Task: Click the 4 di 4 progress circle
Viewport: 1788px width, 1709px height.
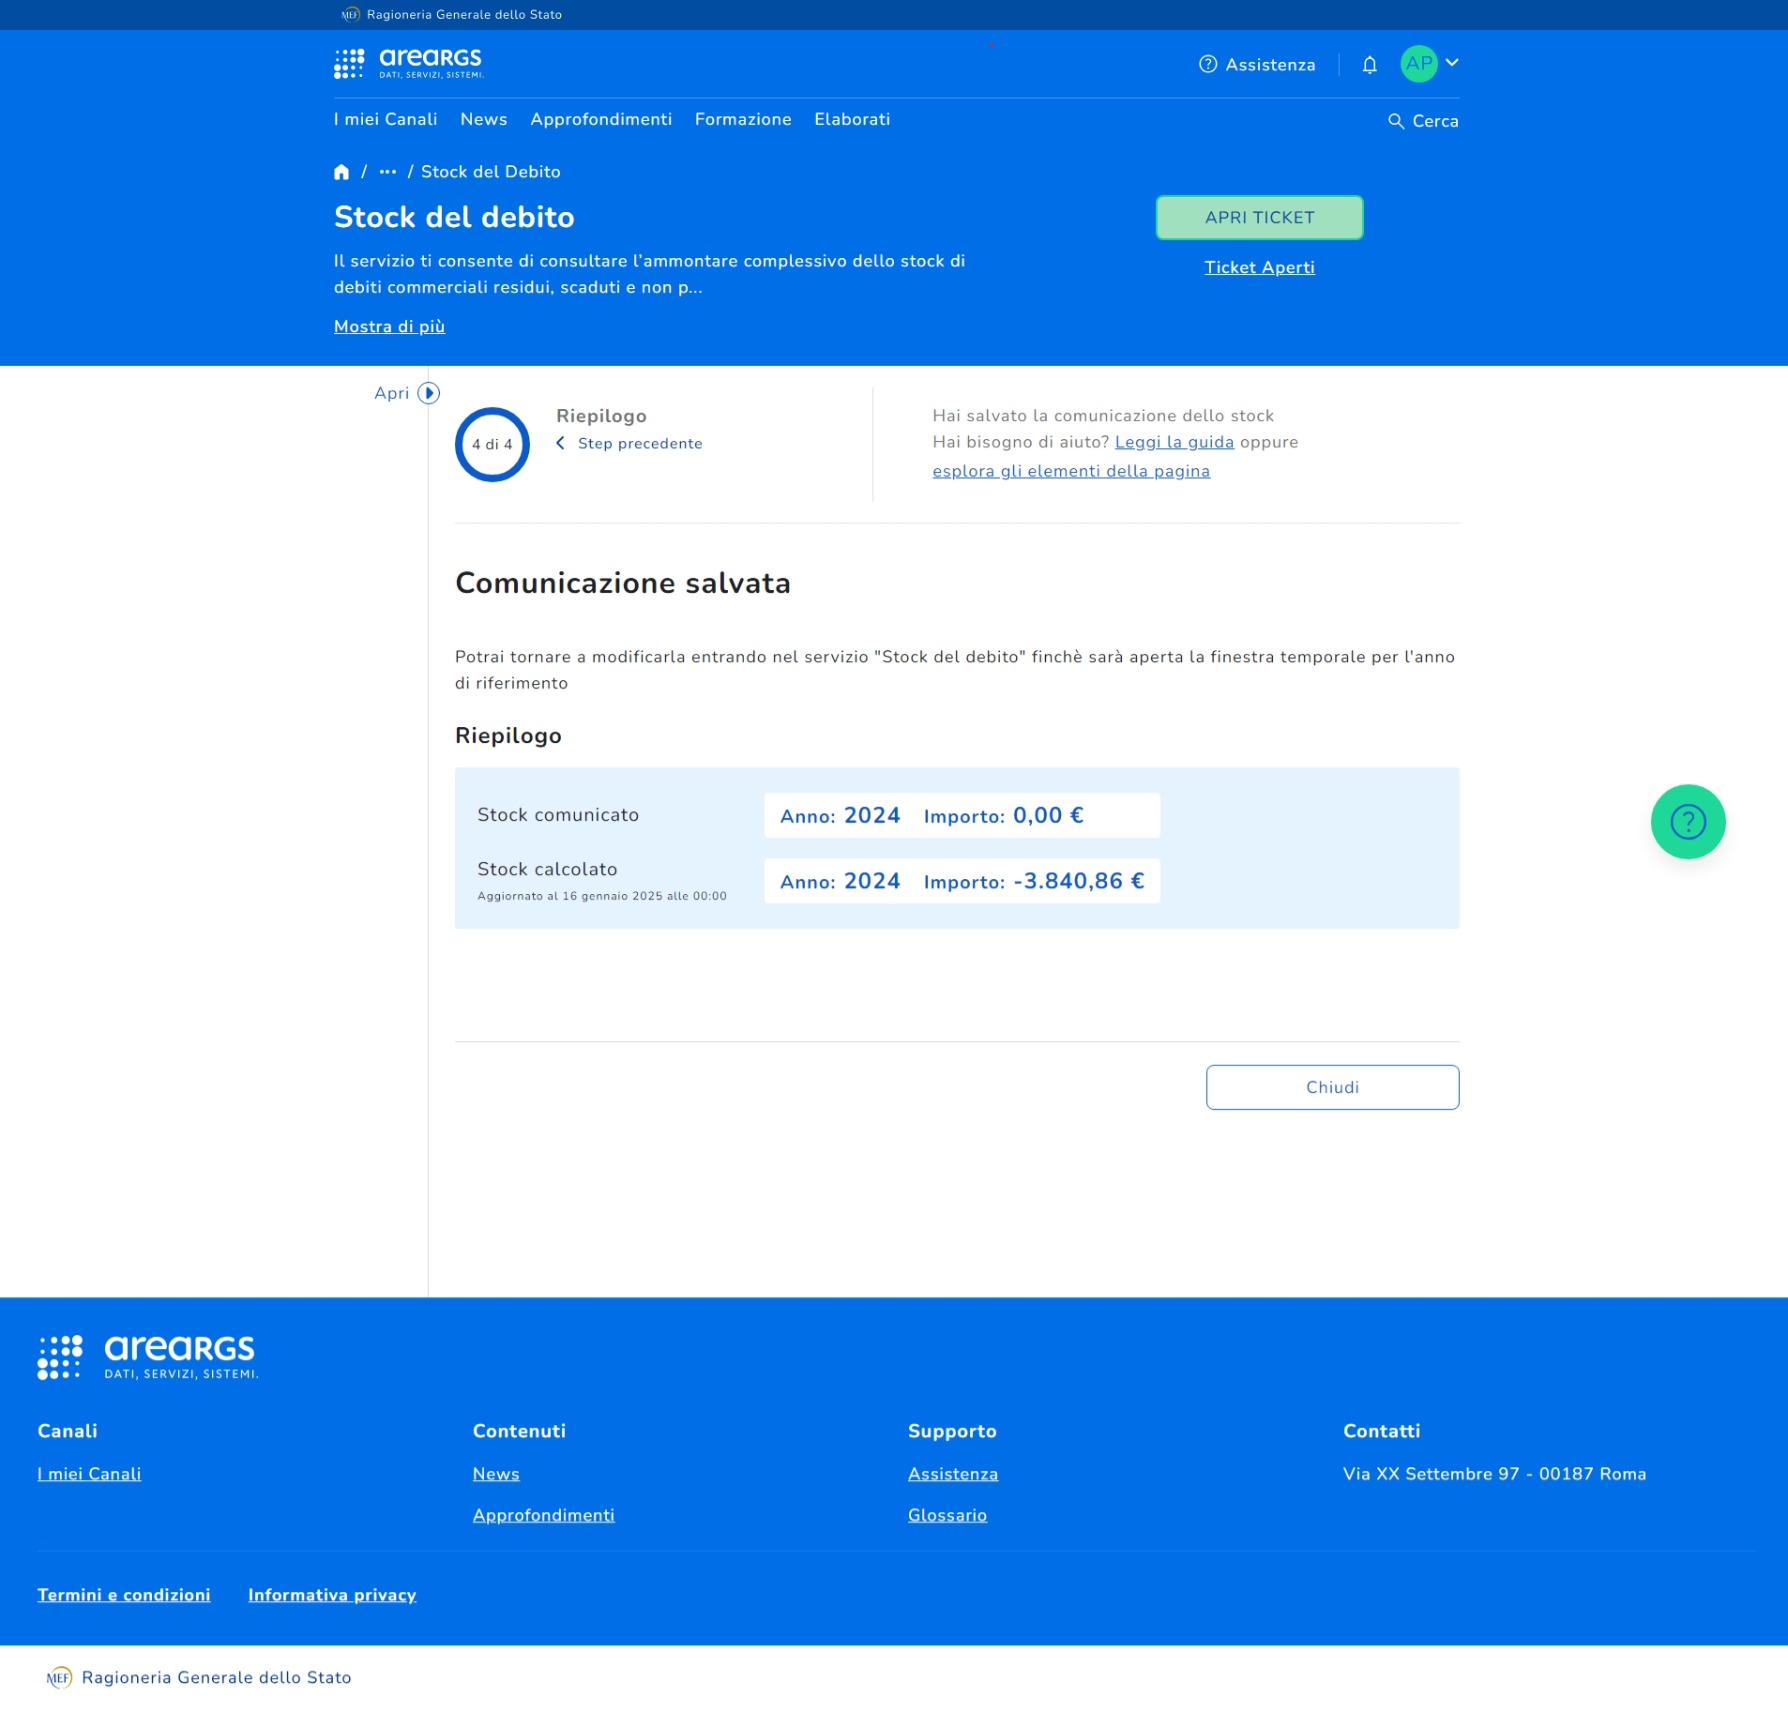Action: (492, 445)
